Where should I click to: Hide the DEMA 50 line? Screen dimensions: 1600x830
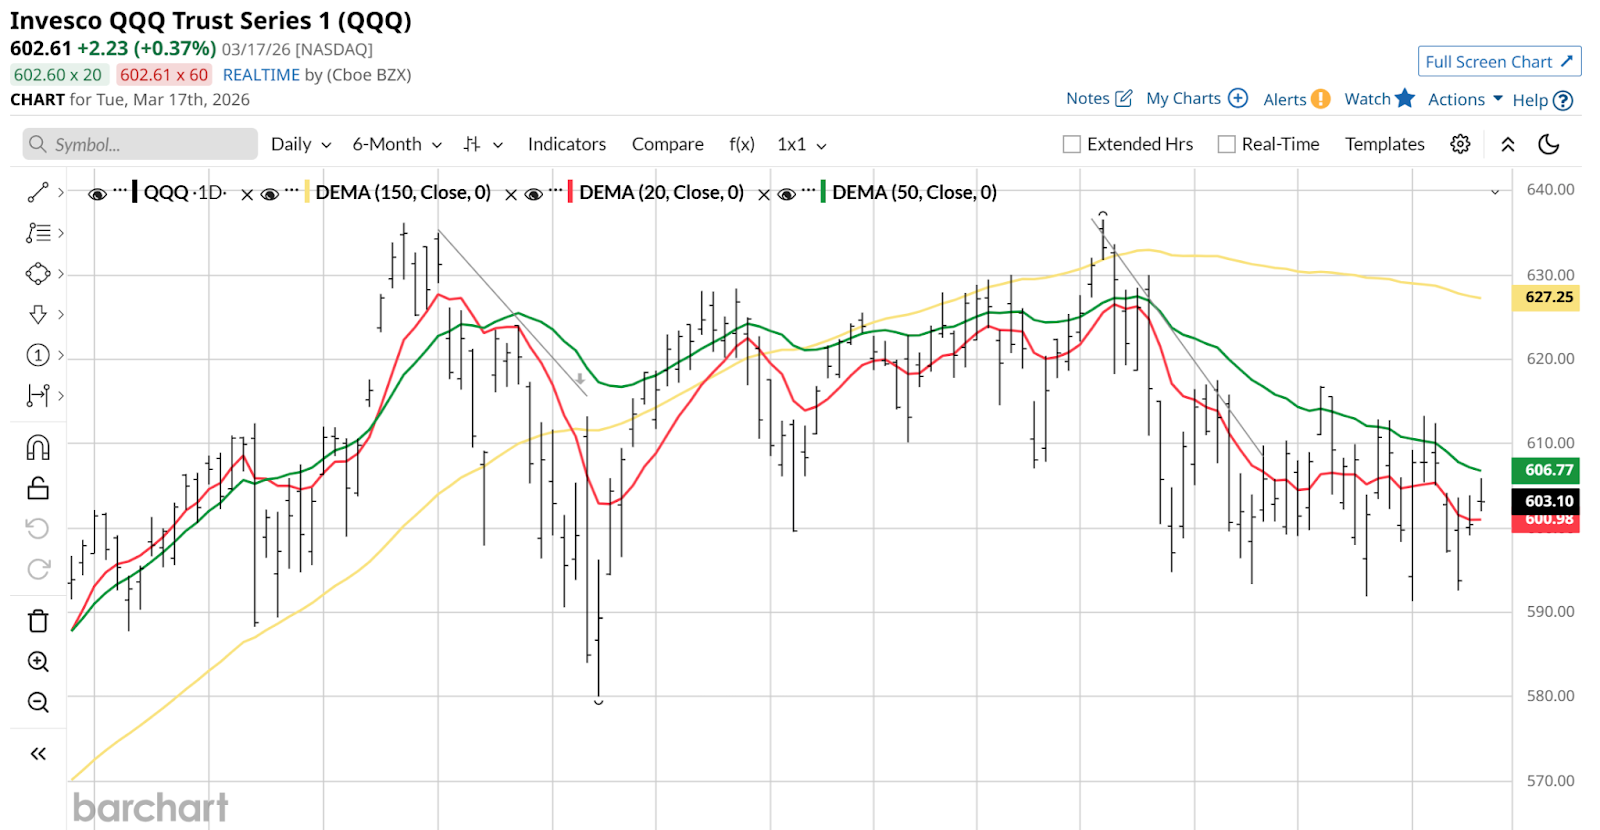(x=786, y=194)
